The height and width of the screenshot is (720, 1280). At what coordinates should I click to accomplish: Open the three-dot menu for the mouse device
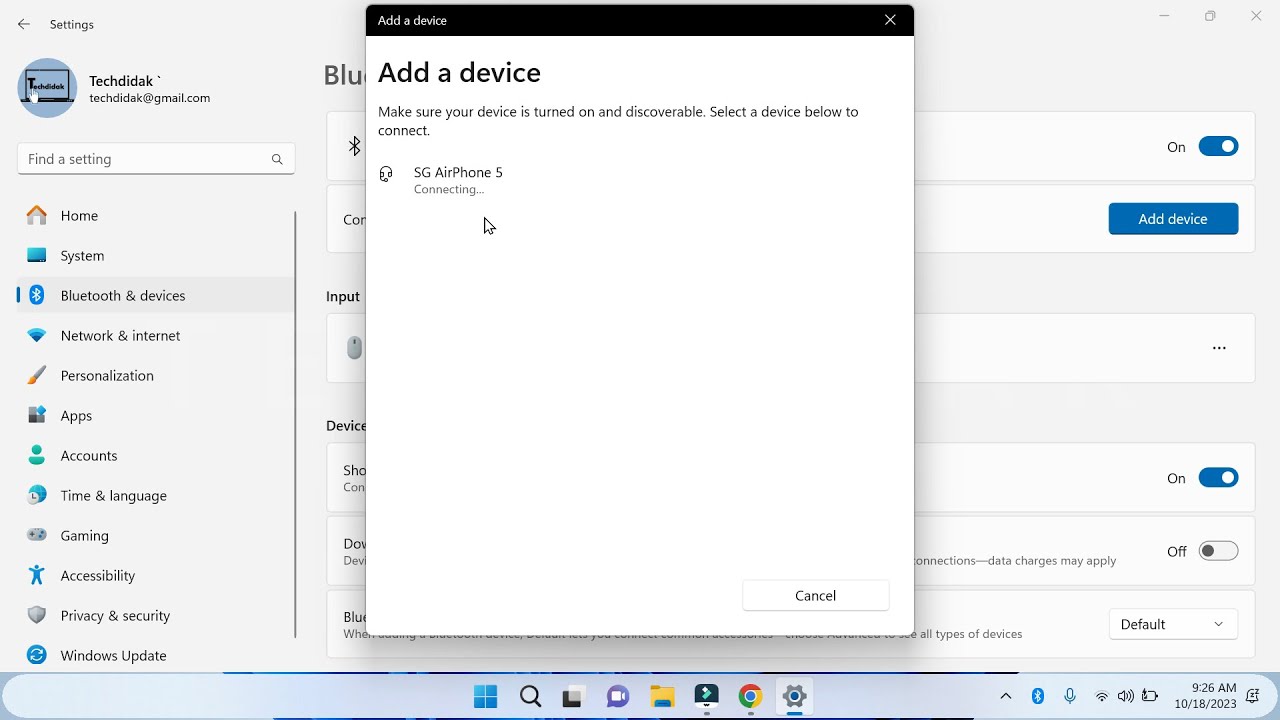click(x=1219, y=348)
